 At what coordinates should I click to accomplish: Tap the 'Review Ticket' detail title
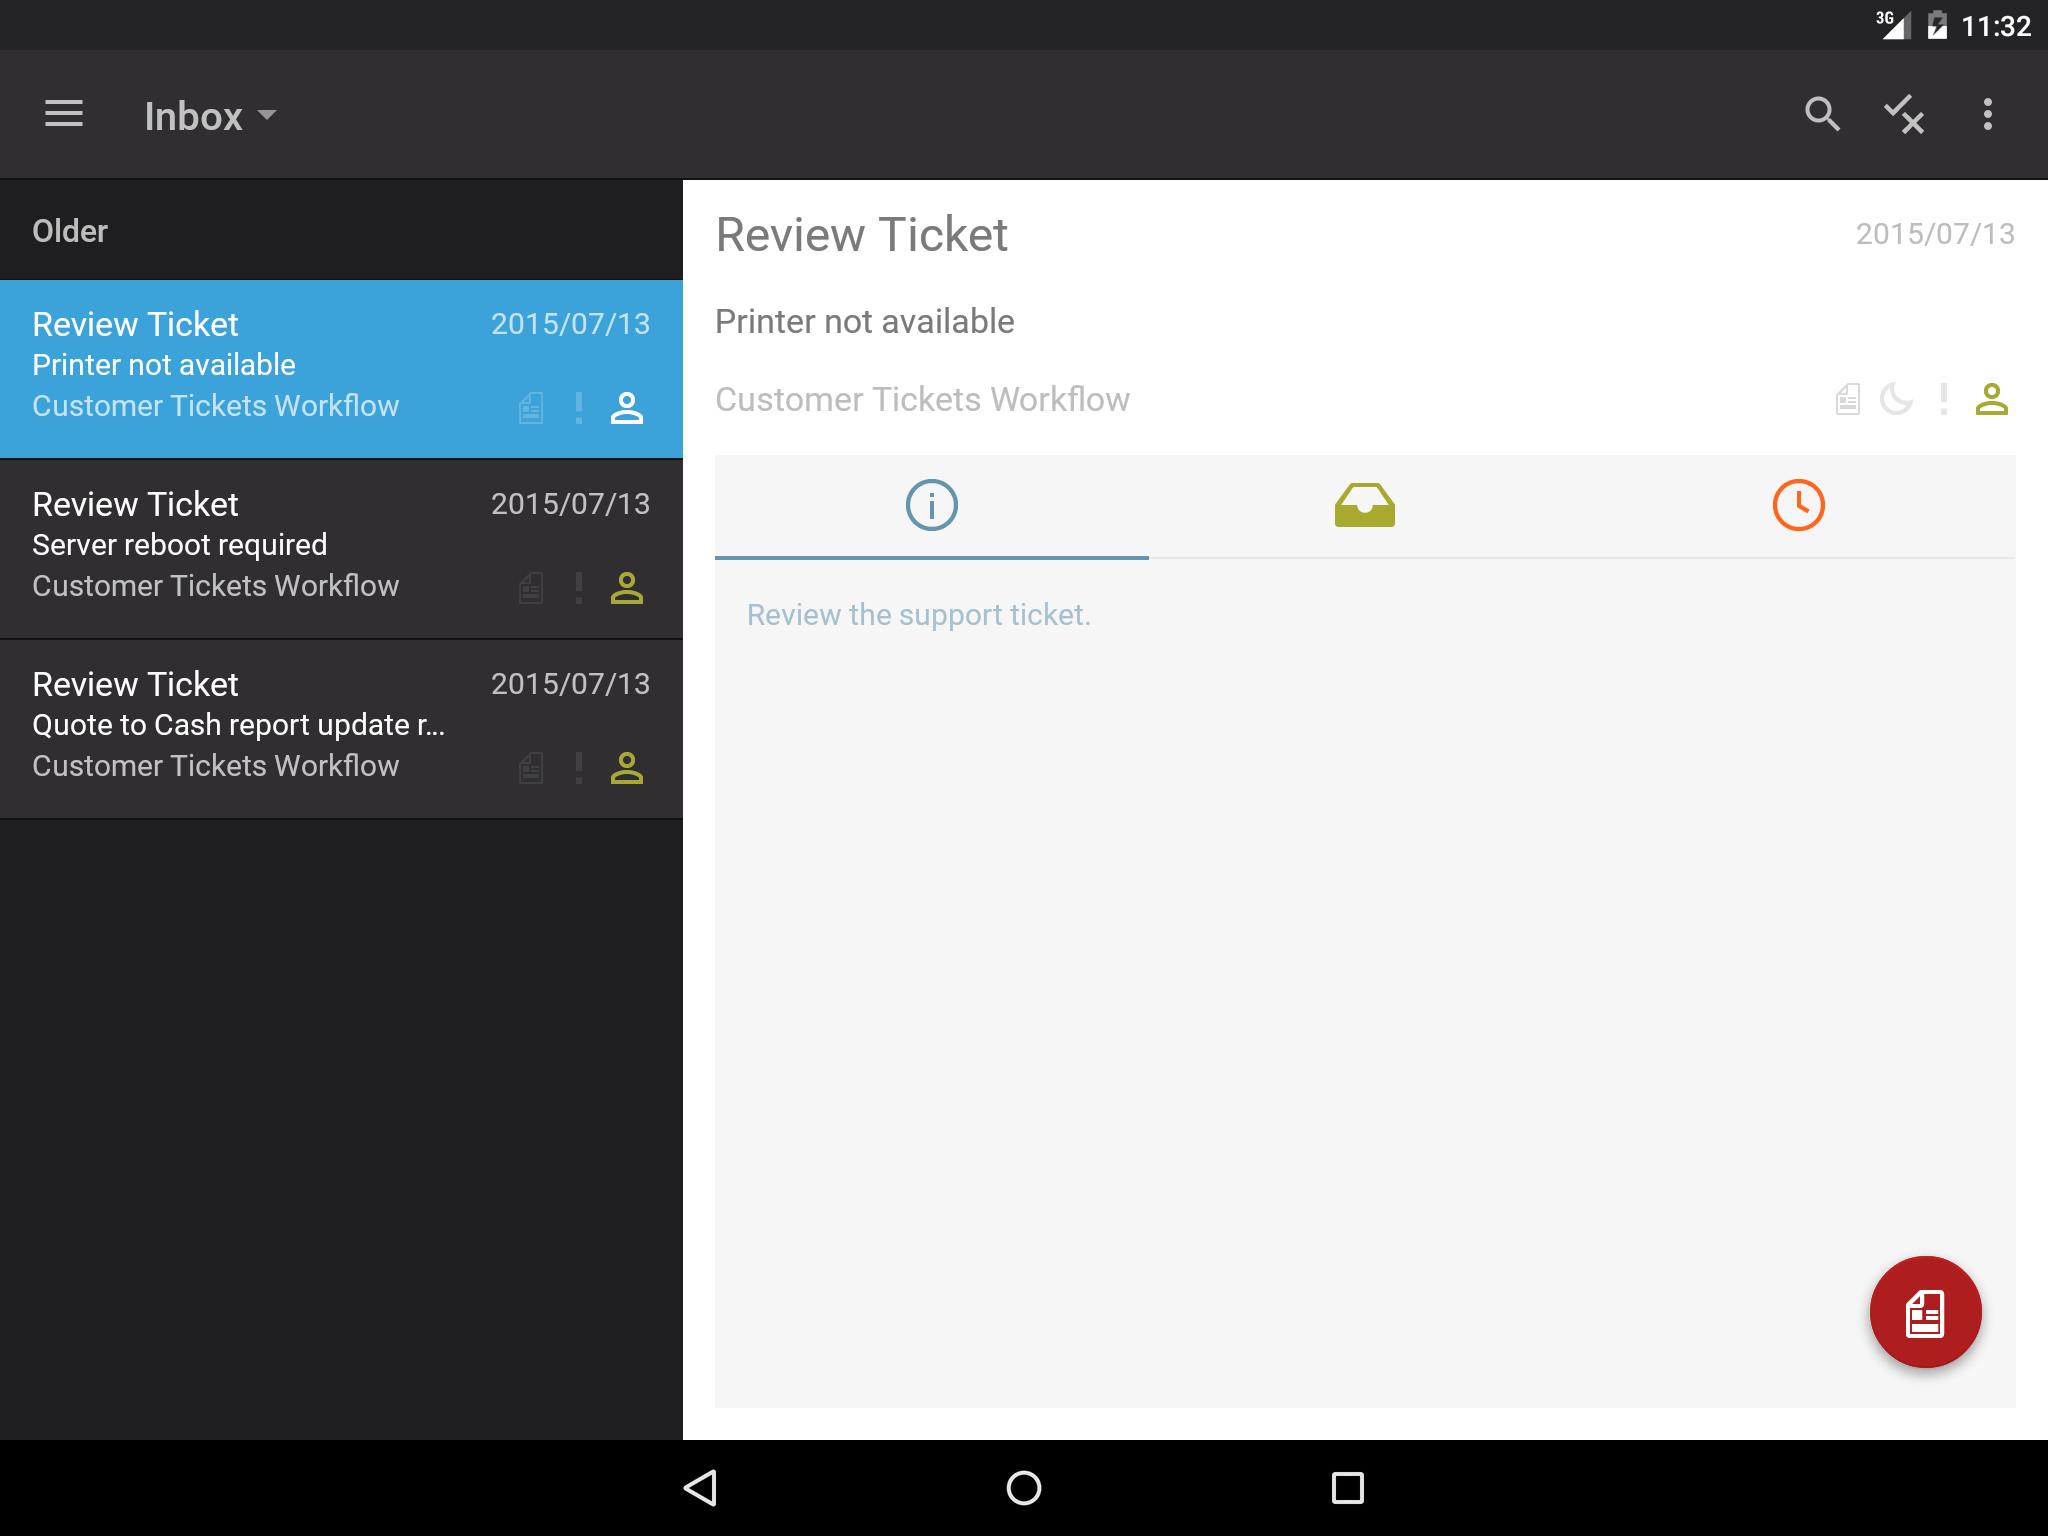[x=862, y=235]
